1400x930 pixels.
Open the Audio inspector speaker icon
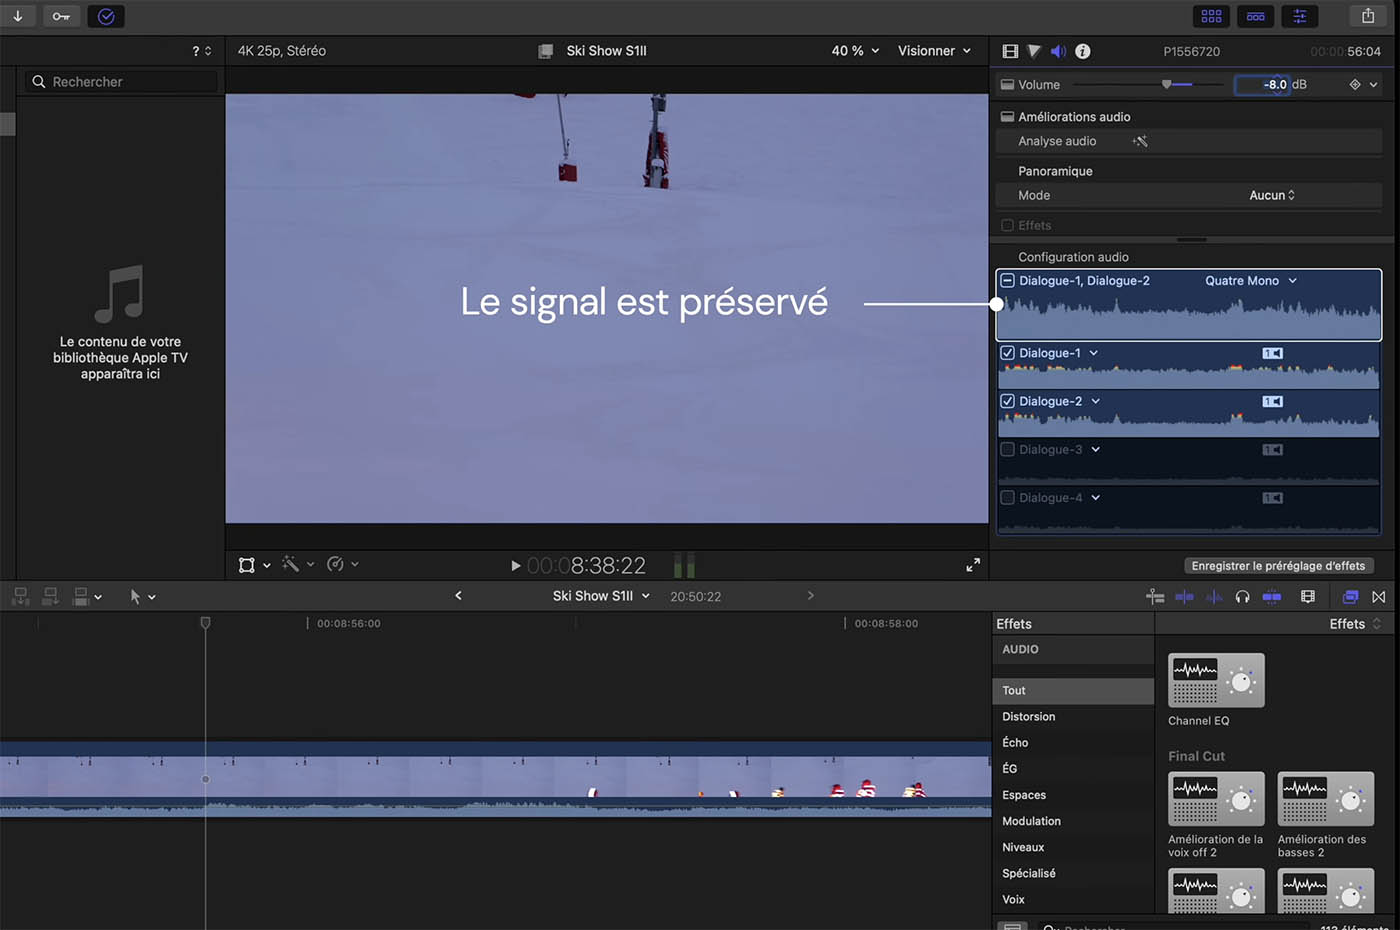click(1058, 51)
